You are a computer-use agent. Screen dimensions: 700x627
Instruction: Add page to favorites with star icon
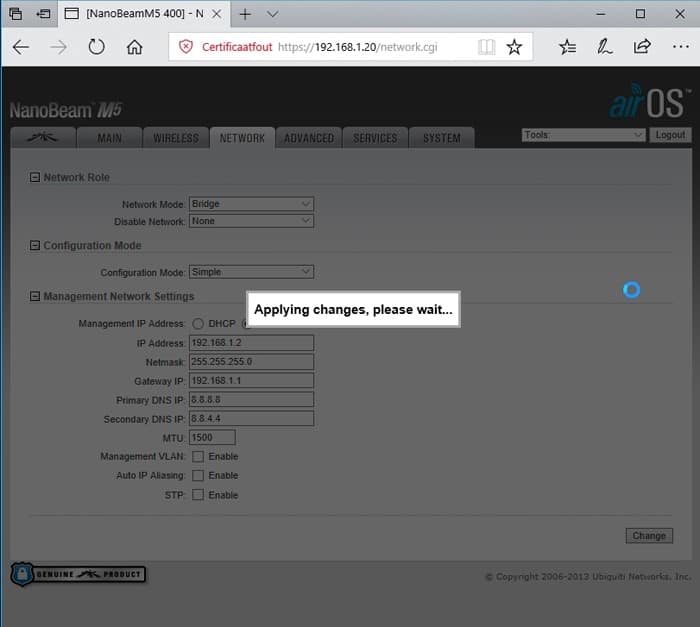(514, 46)
